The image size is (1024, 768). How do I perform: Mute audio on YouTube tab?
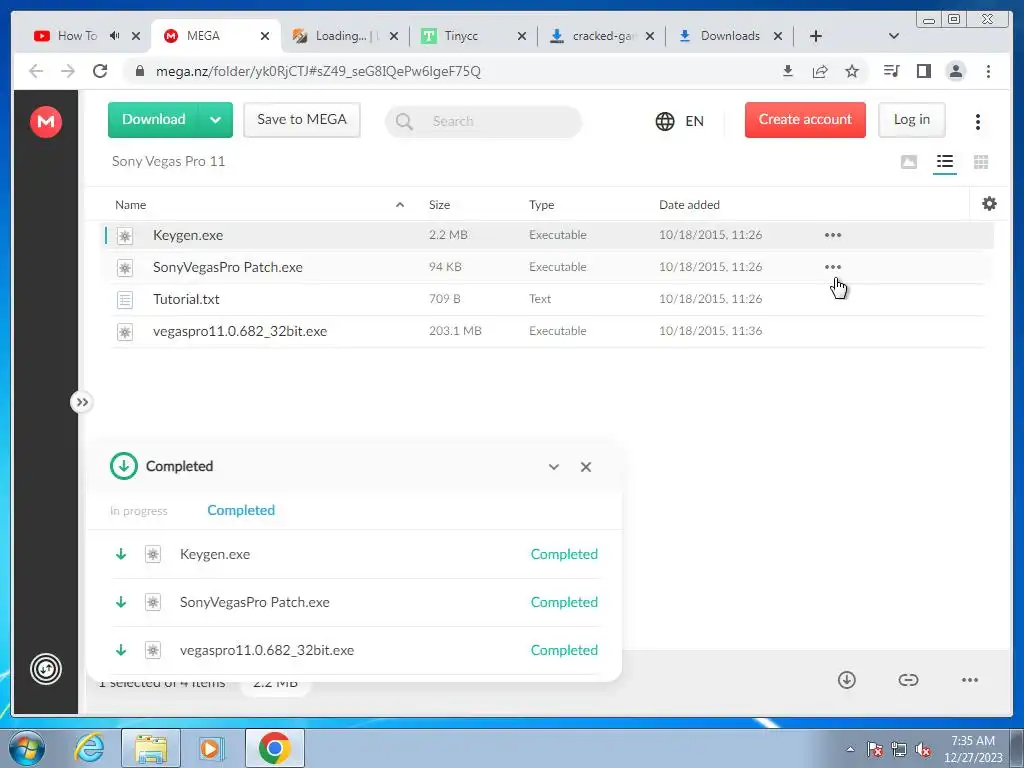(115, 36)
